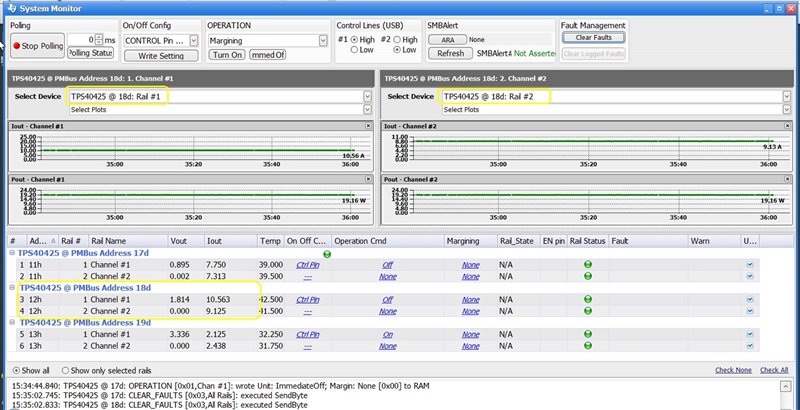Increase polling interval with the up spinner arrow

click(99, 37)
